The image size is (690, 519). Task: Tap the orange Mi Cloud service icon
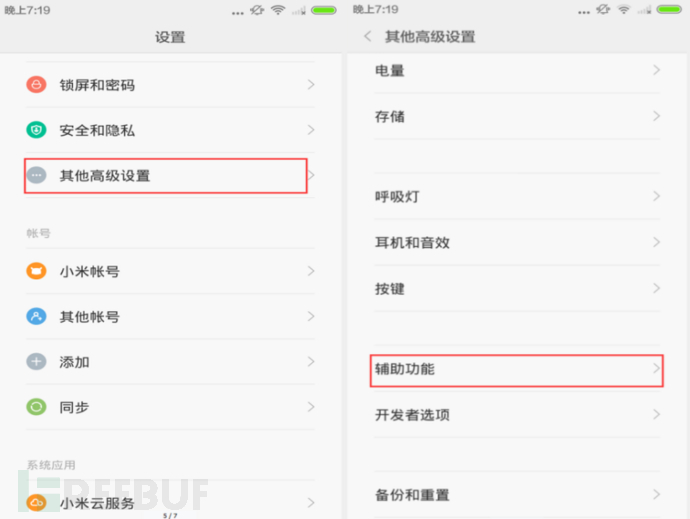(36, 503)
